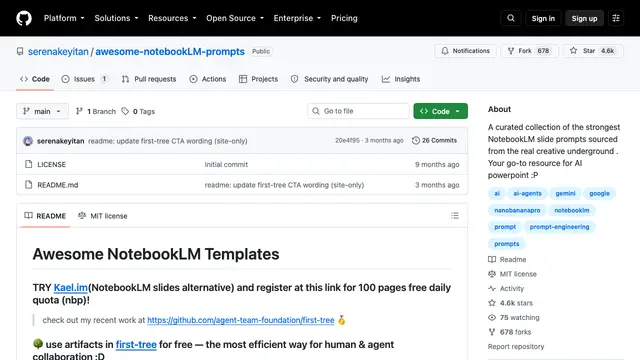Expand the Open Source dropdown menu
The image size is (640, 360).
click(x=235, y=18)
